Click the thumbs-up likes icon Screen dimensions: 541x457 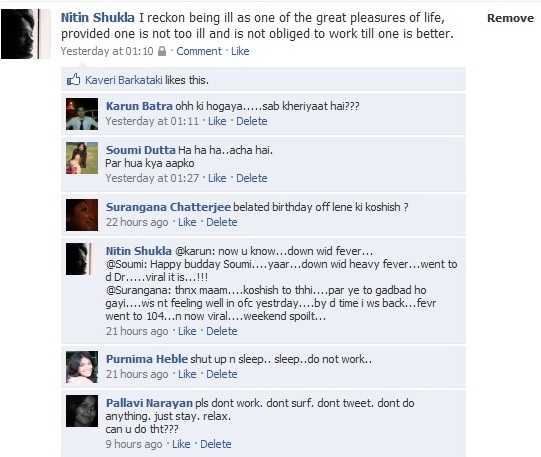click(73, 80)
